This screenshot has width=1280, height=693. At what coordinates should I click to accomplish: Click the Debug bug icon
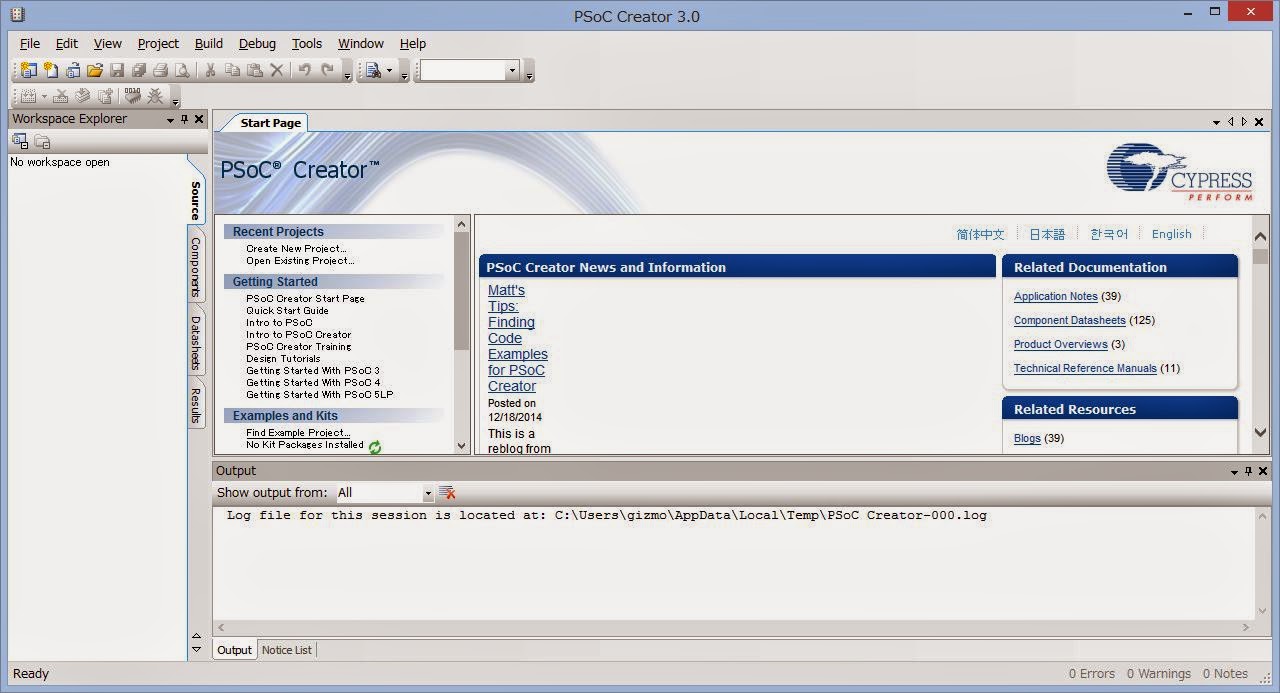pos(155,96)
